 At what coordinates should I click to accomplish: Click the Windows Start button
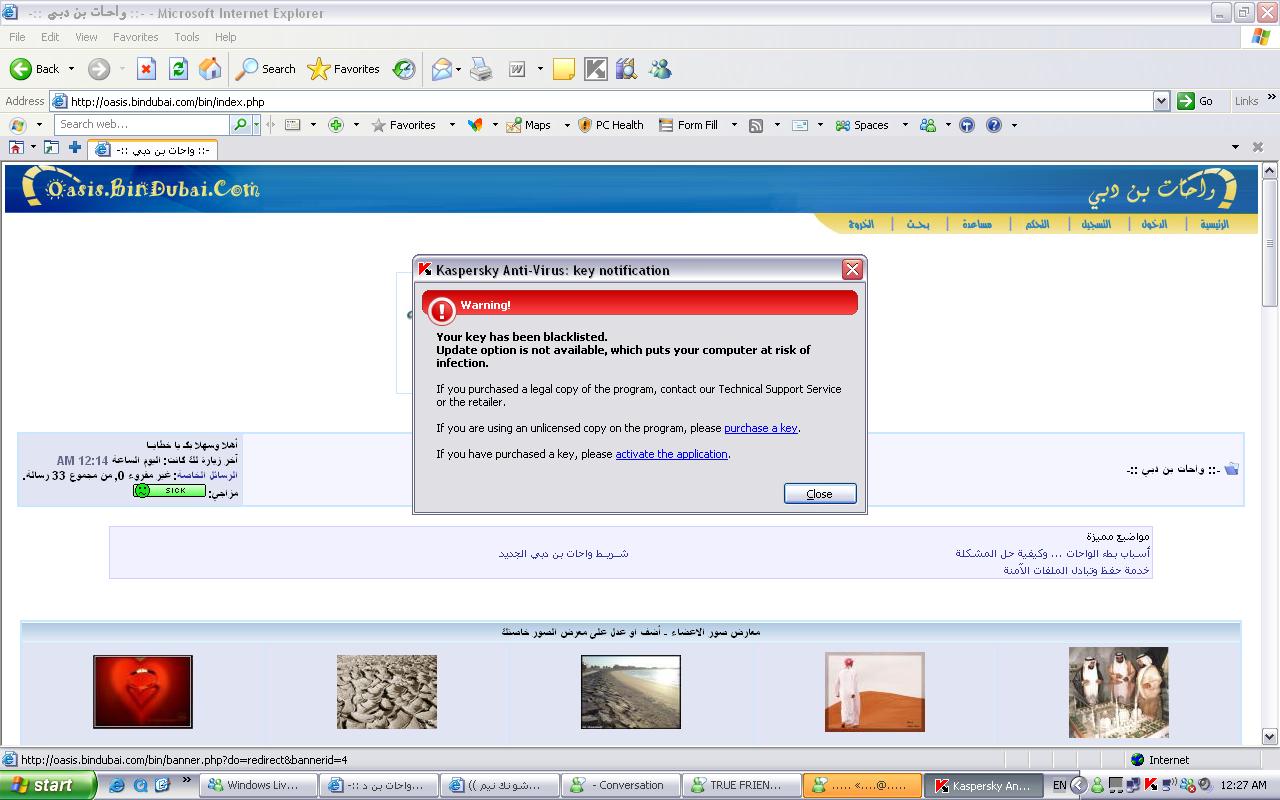point(47,785)
